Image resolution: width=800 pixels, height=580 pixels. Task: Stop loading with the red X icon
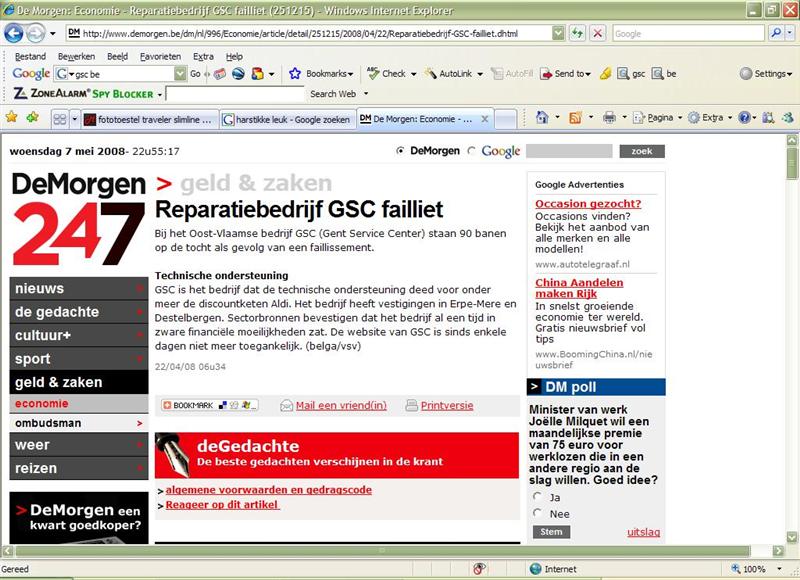pos(597,34)
